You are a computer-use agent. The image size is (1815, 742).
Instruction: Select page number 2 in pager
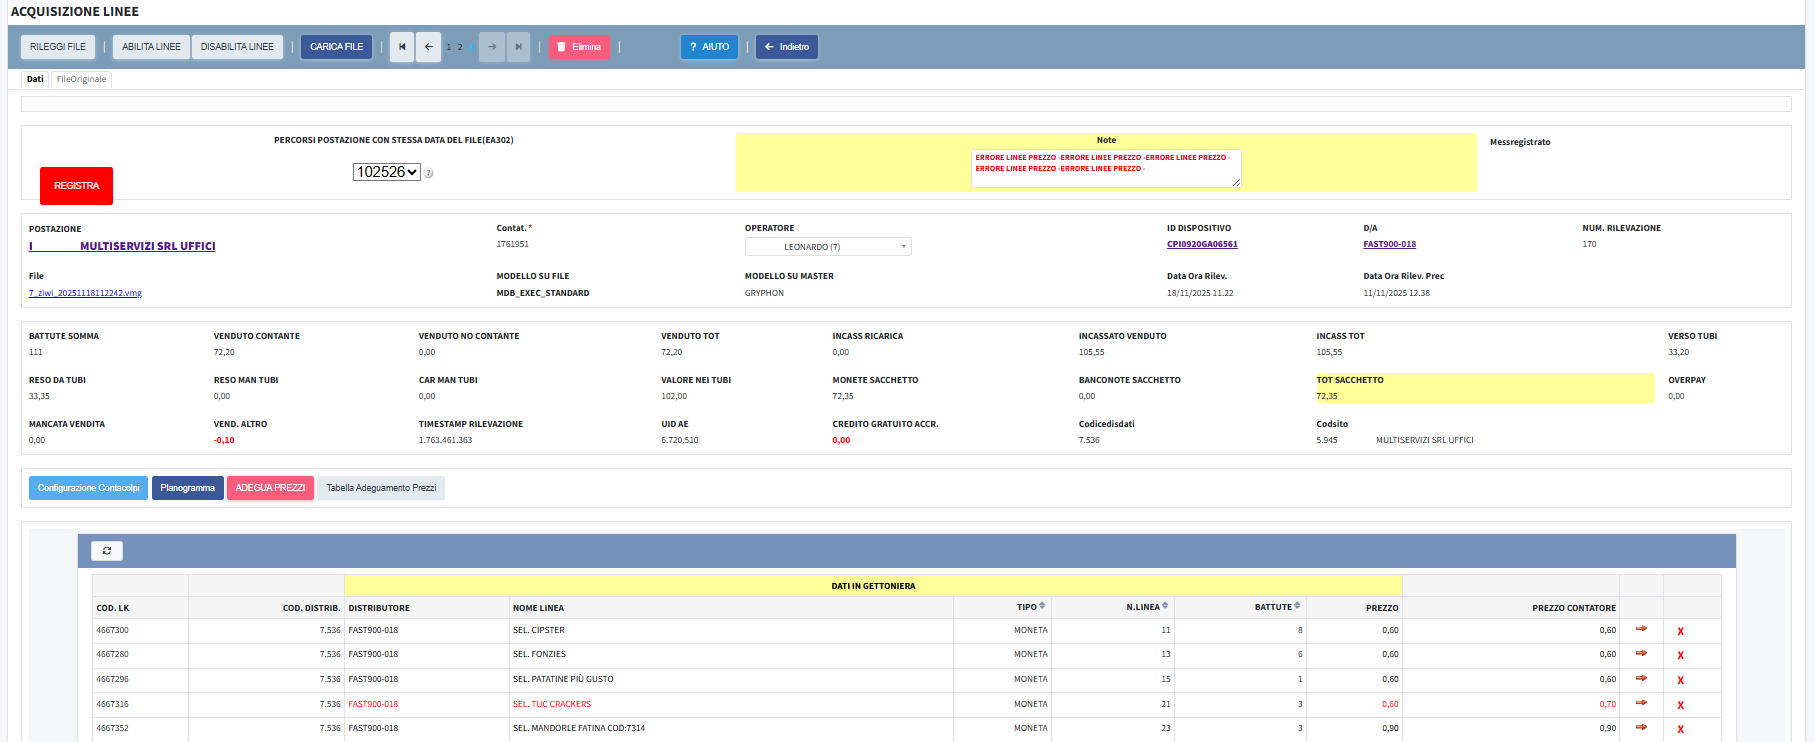[460, 47]
